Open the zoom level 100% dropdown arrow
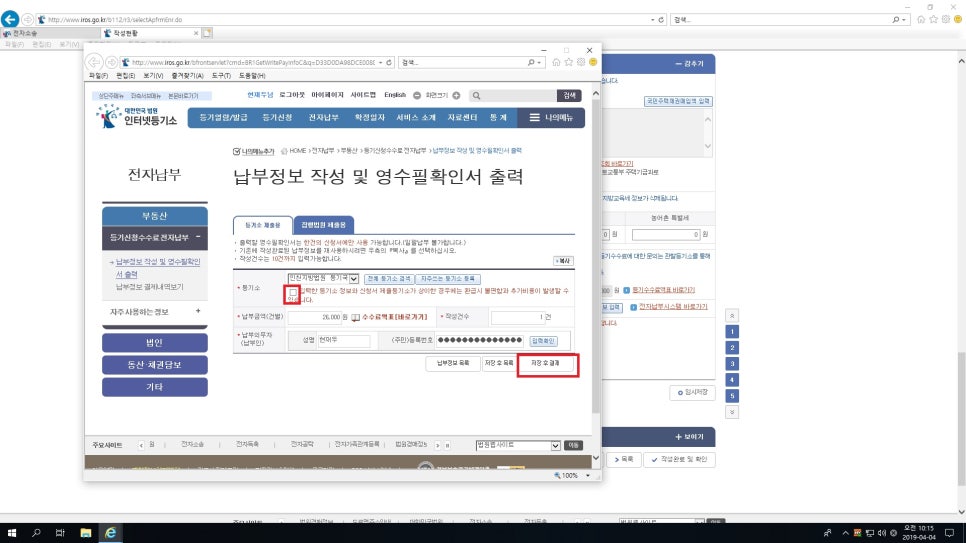This screenshot has height=543, width=966. tap(588, 476)
